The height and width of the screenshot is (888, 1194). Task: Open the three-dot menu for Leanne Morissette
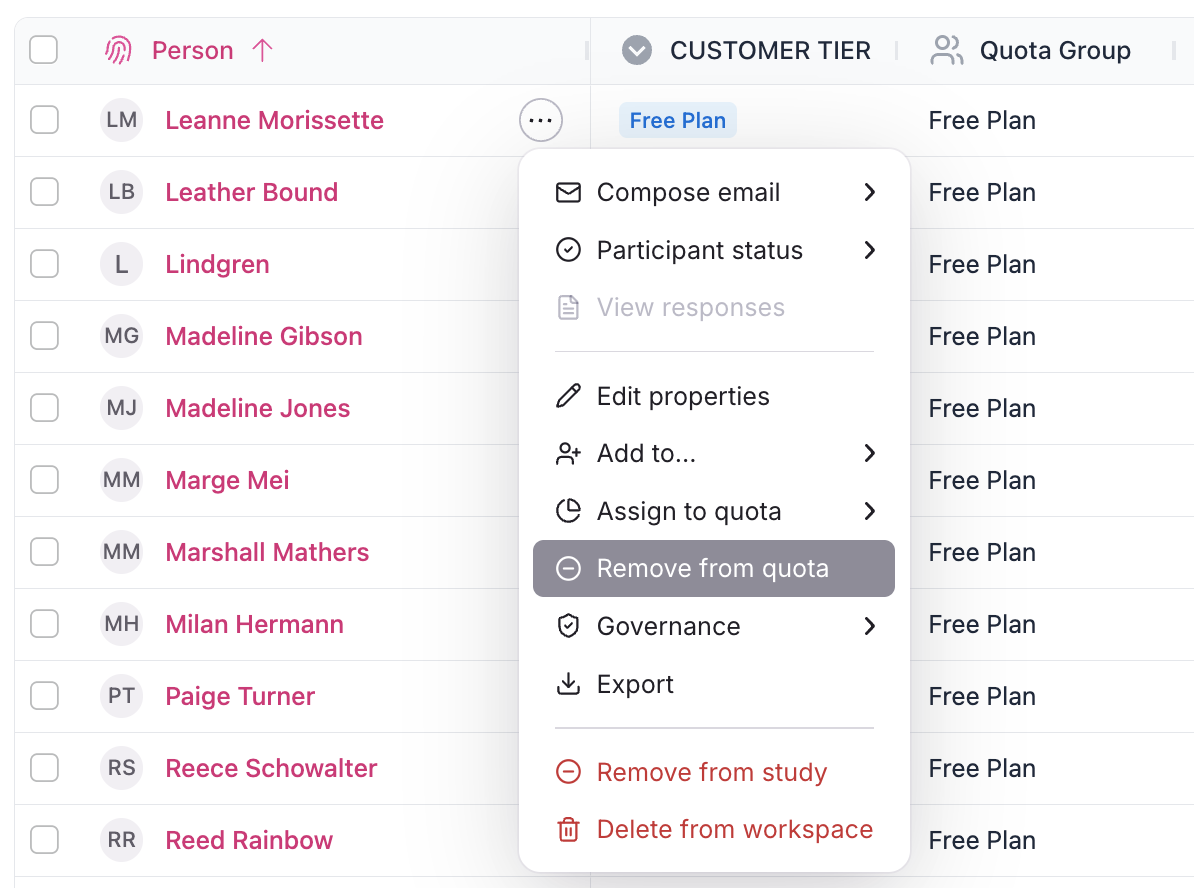[541, 121]
